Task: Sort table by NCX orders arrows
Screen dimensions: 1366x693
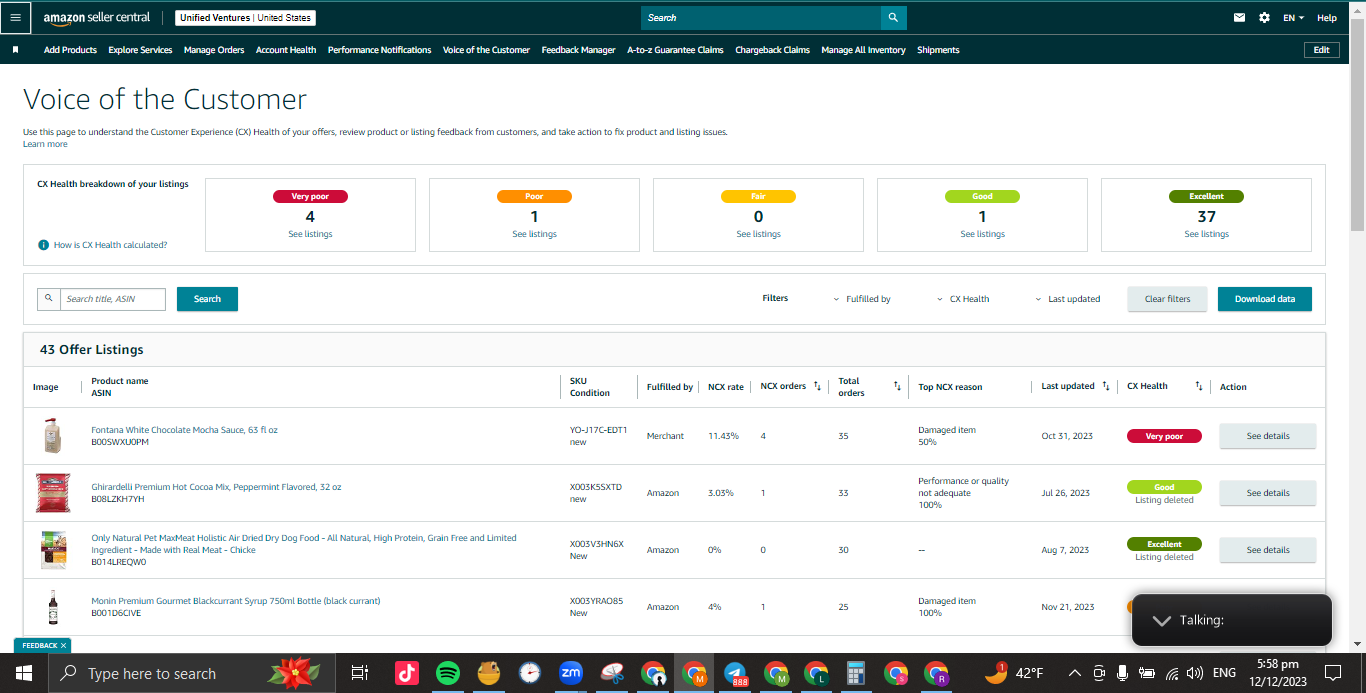Action: pos(818,386)
